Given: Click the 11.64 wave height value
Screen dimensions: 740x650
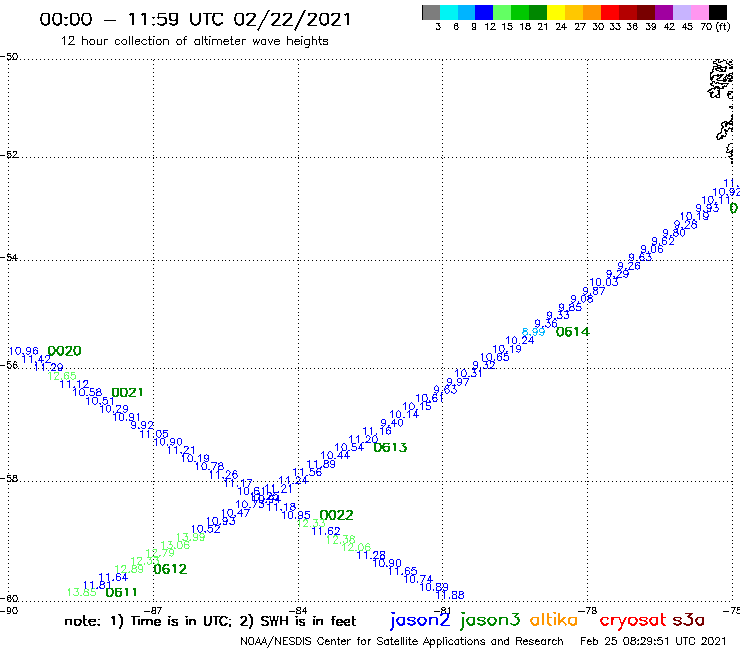Looking at the screenshot, I should coord(113,577).
